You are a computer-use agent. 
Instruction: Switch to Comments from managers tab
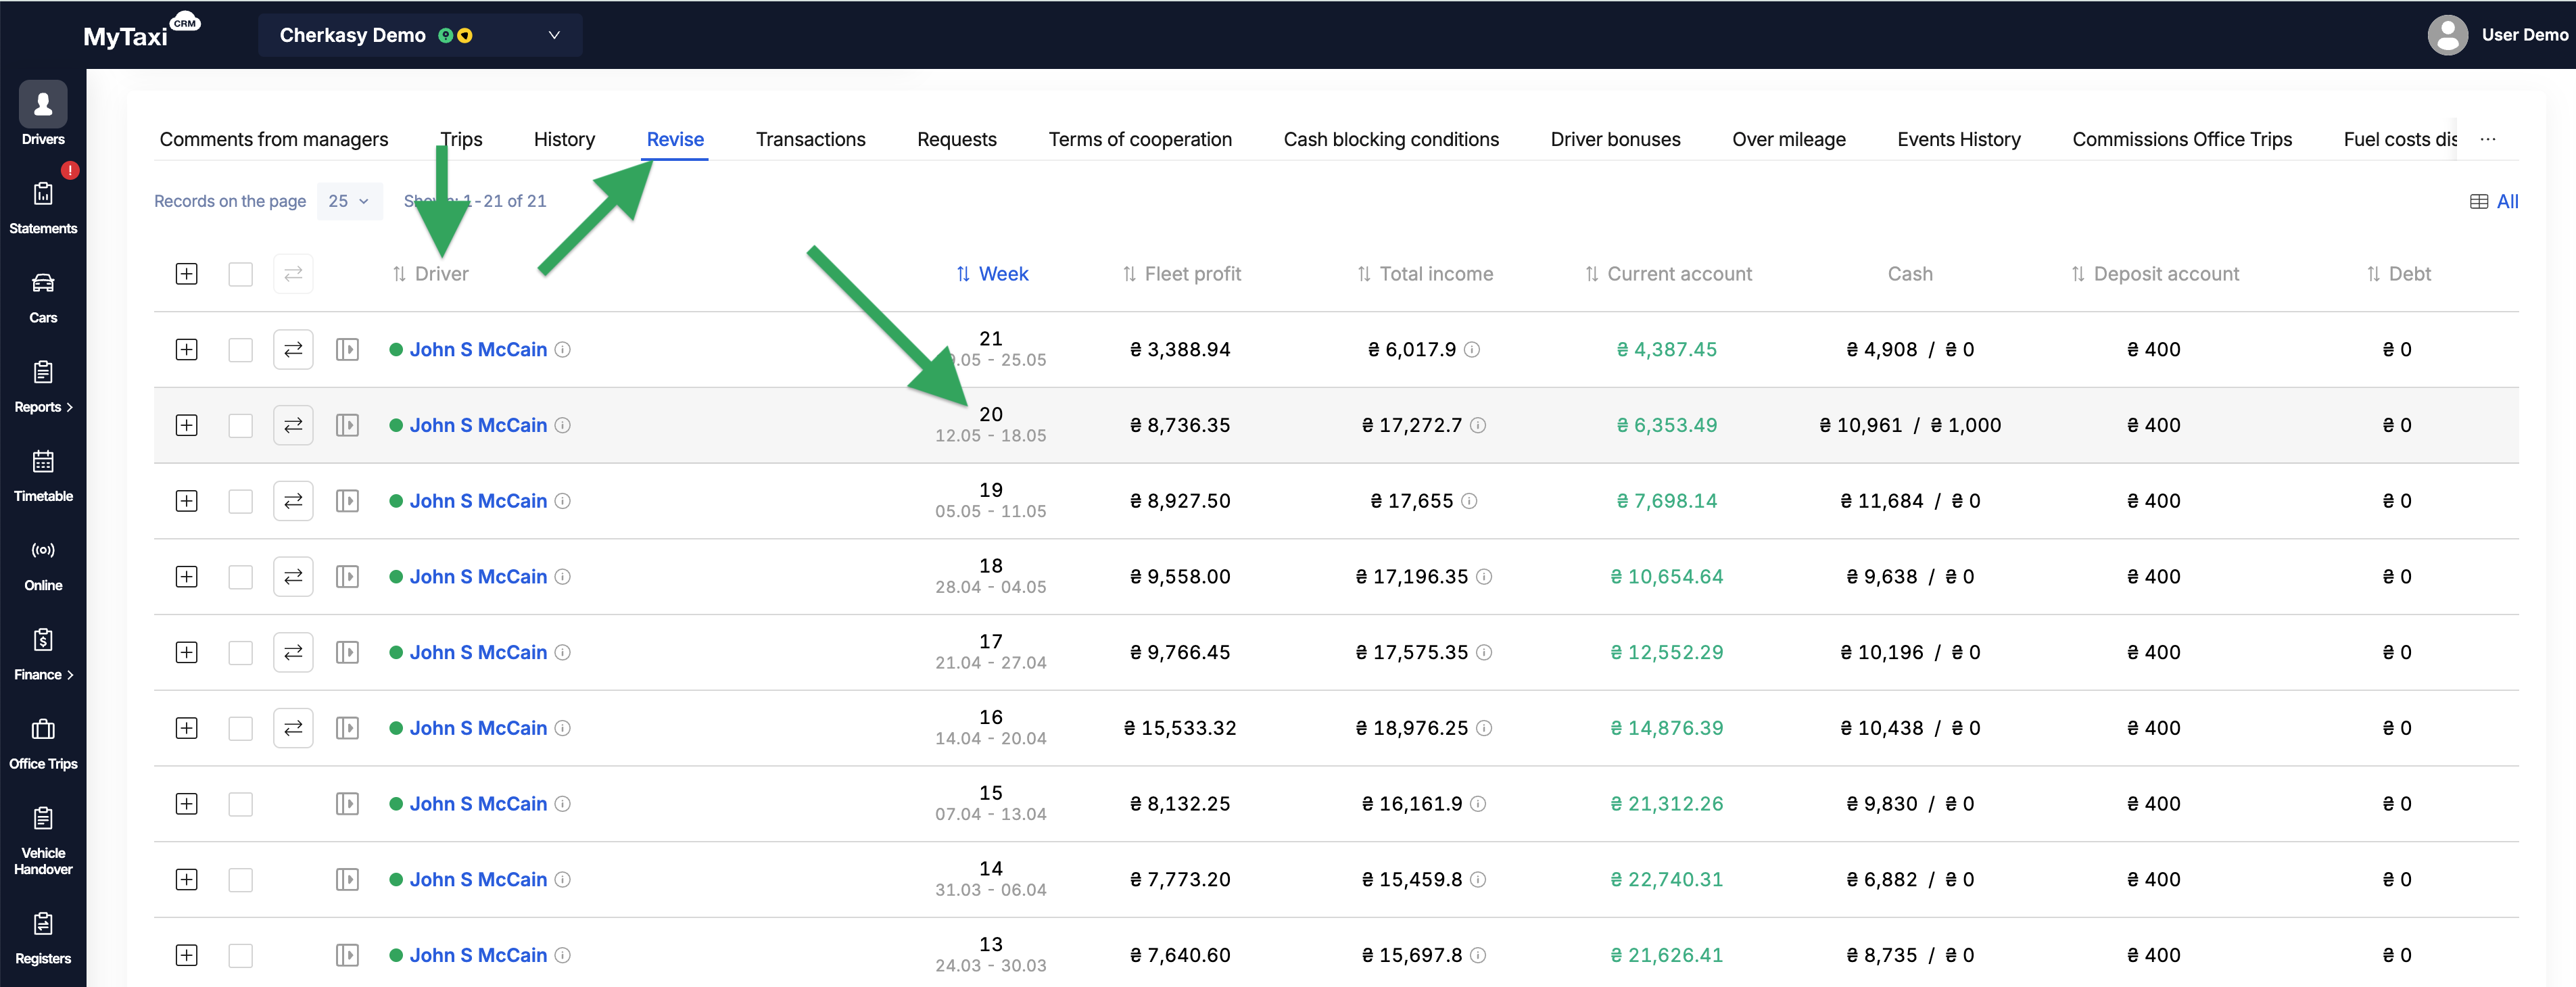click(274, 139)
